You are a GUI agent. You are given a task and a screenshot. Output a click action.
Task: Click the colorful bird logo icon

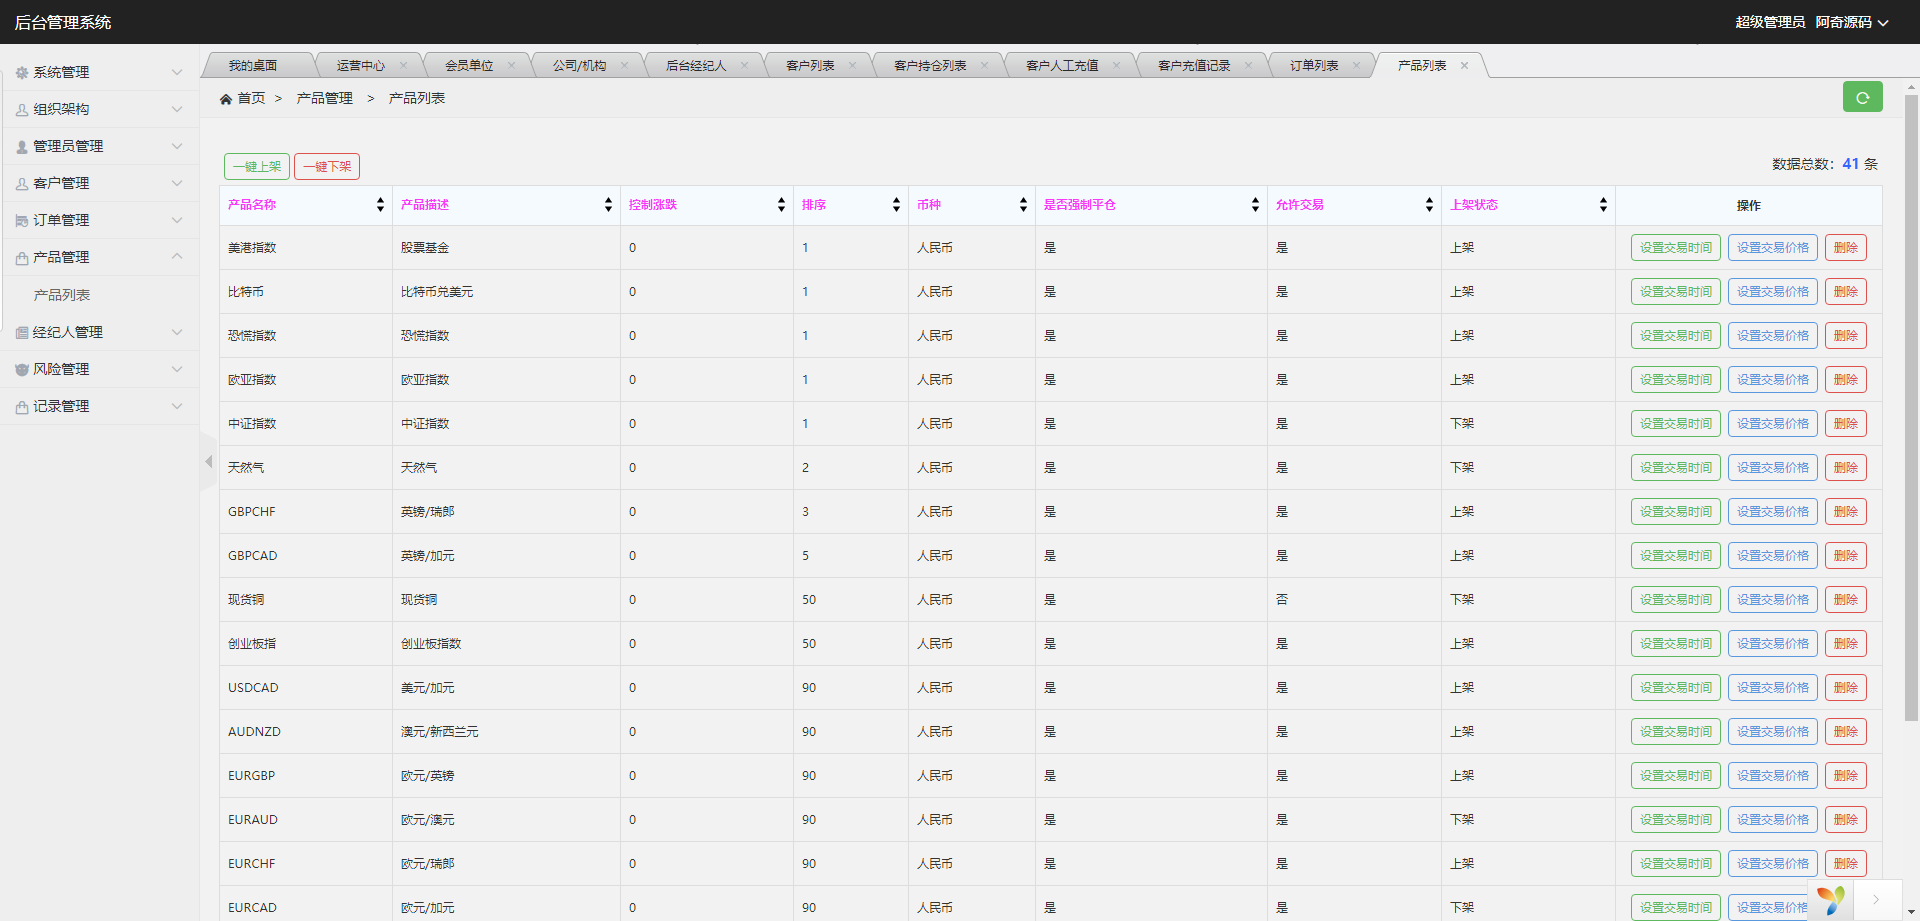[x=1830, y=900]
